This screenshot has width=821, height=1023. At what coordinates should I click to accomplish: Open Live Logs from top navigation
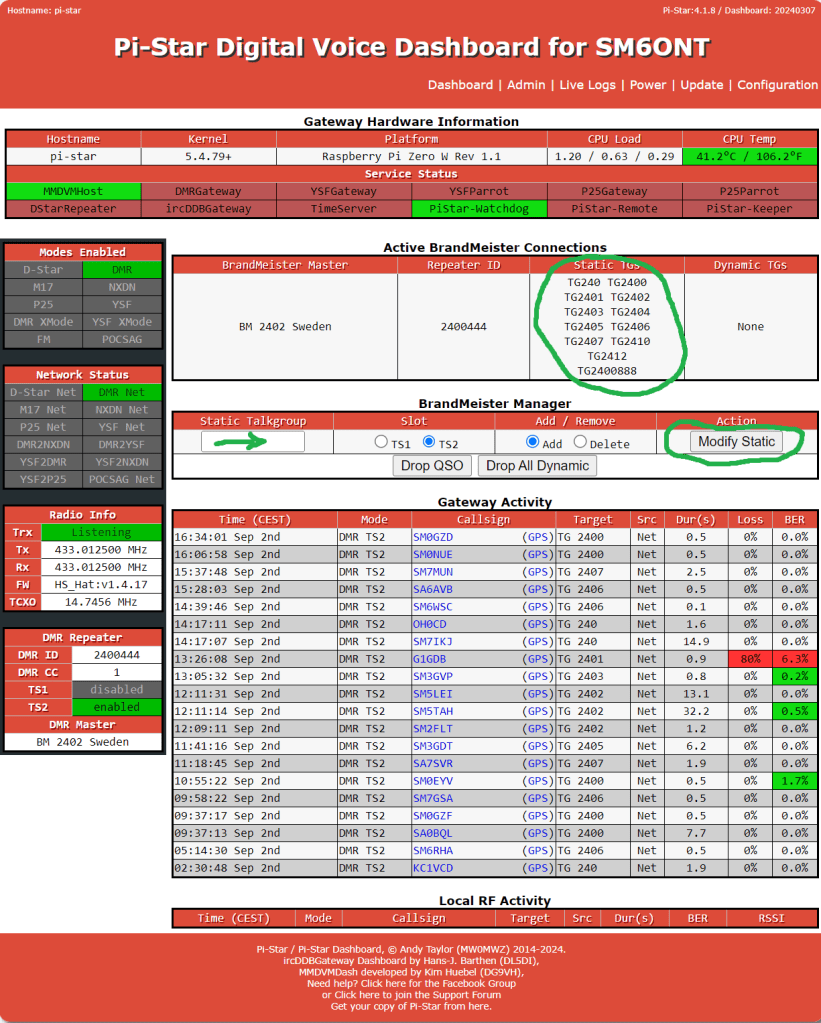click(x=587, y=85)
